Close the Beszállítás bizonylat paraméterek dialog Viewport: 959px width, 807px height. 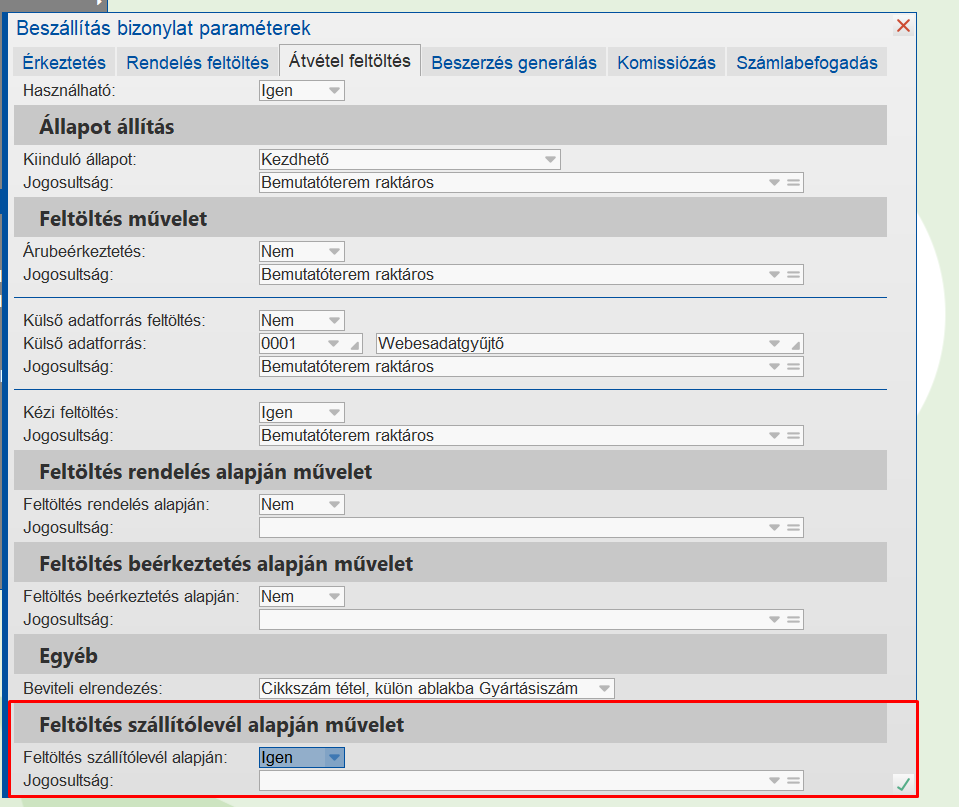903,26
